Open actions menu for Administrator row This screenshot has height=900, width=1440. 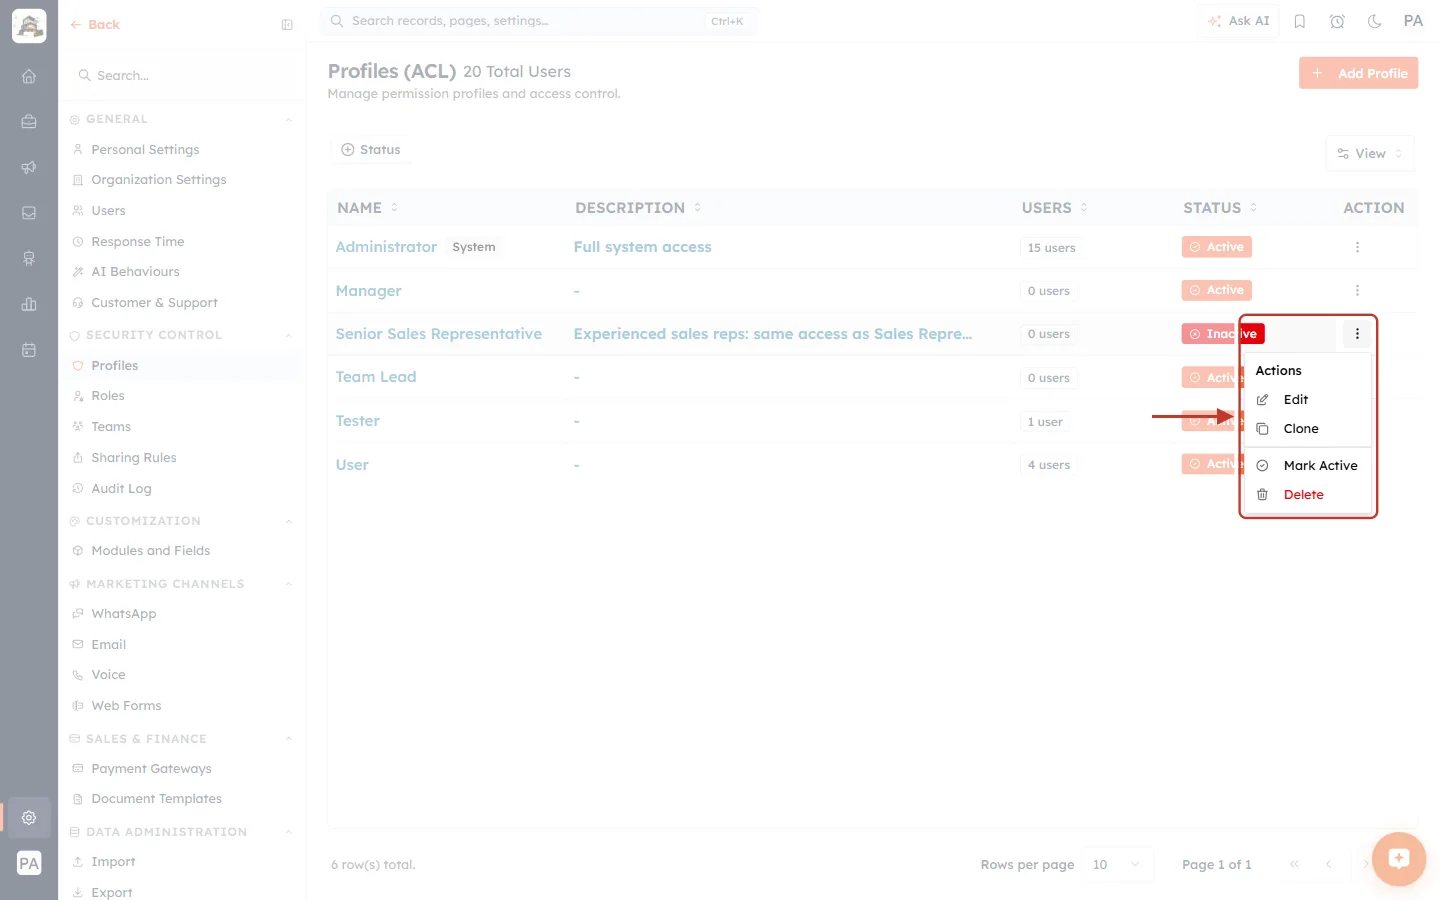1357,247
